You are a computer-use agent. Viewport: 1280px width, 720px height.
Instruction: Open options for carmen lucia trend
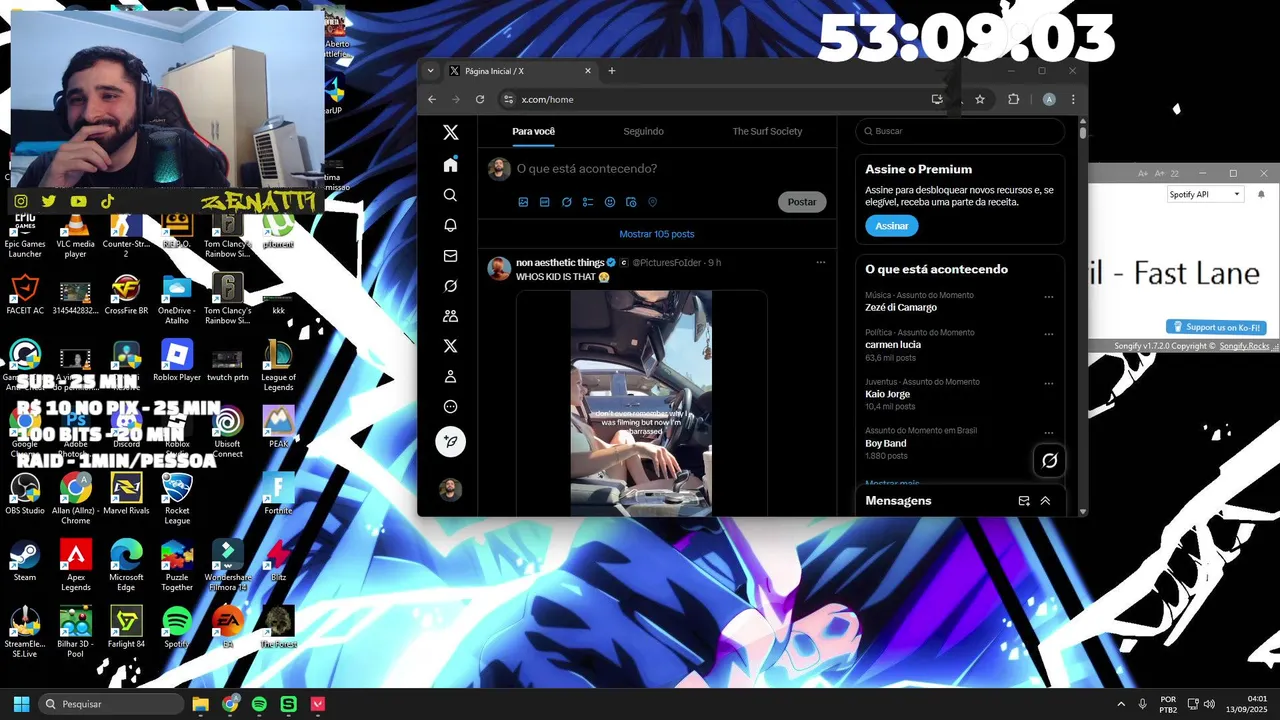click(1049, 334)
